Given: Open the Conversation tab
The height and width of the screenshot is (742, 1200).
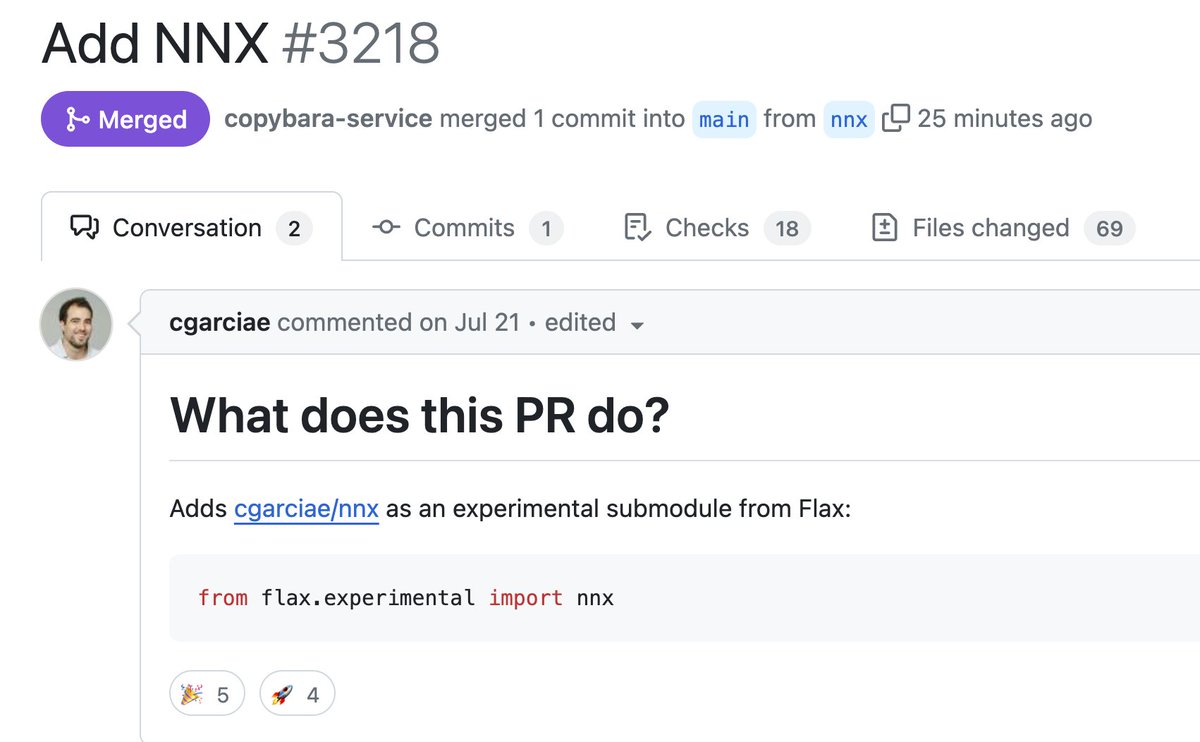Looking at the screenshot, I should click(x=191, y=228).
